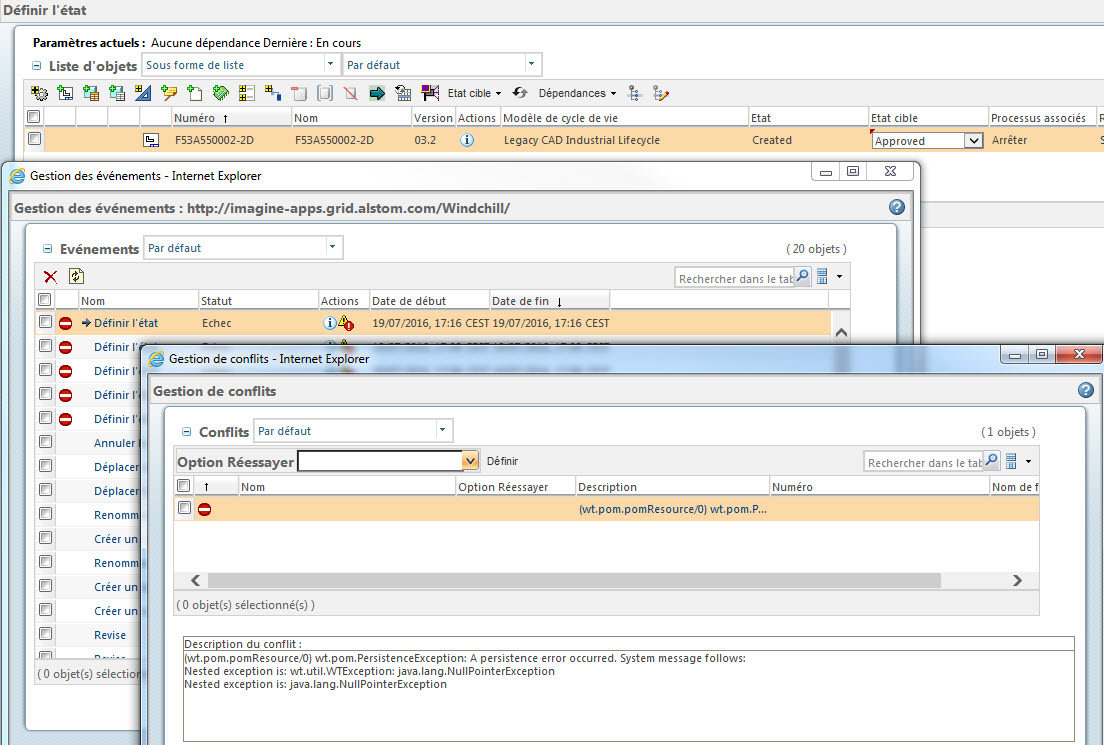Open info icon for F53A550002-2D row

point(467,140)
